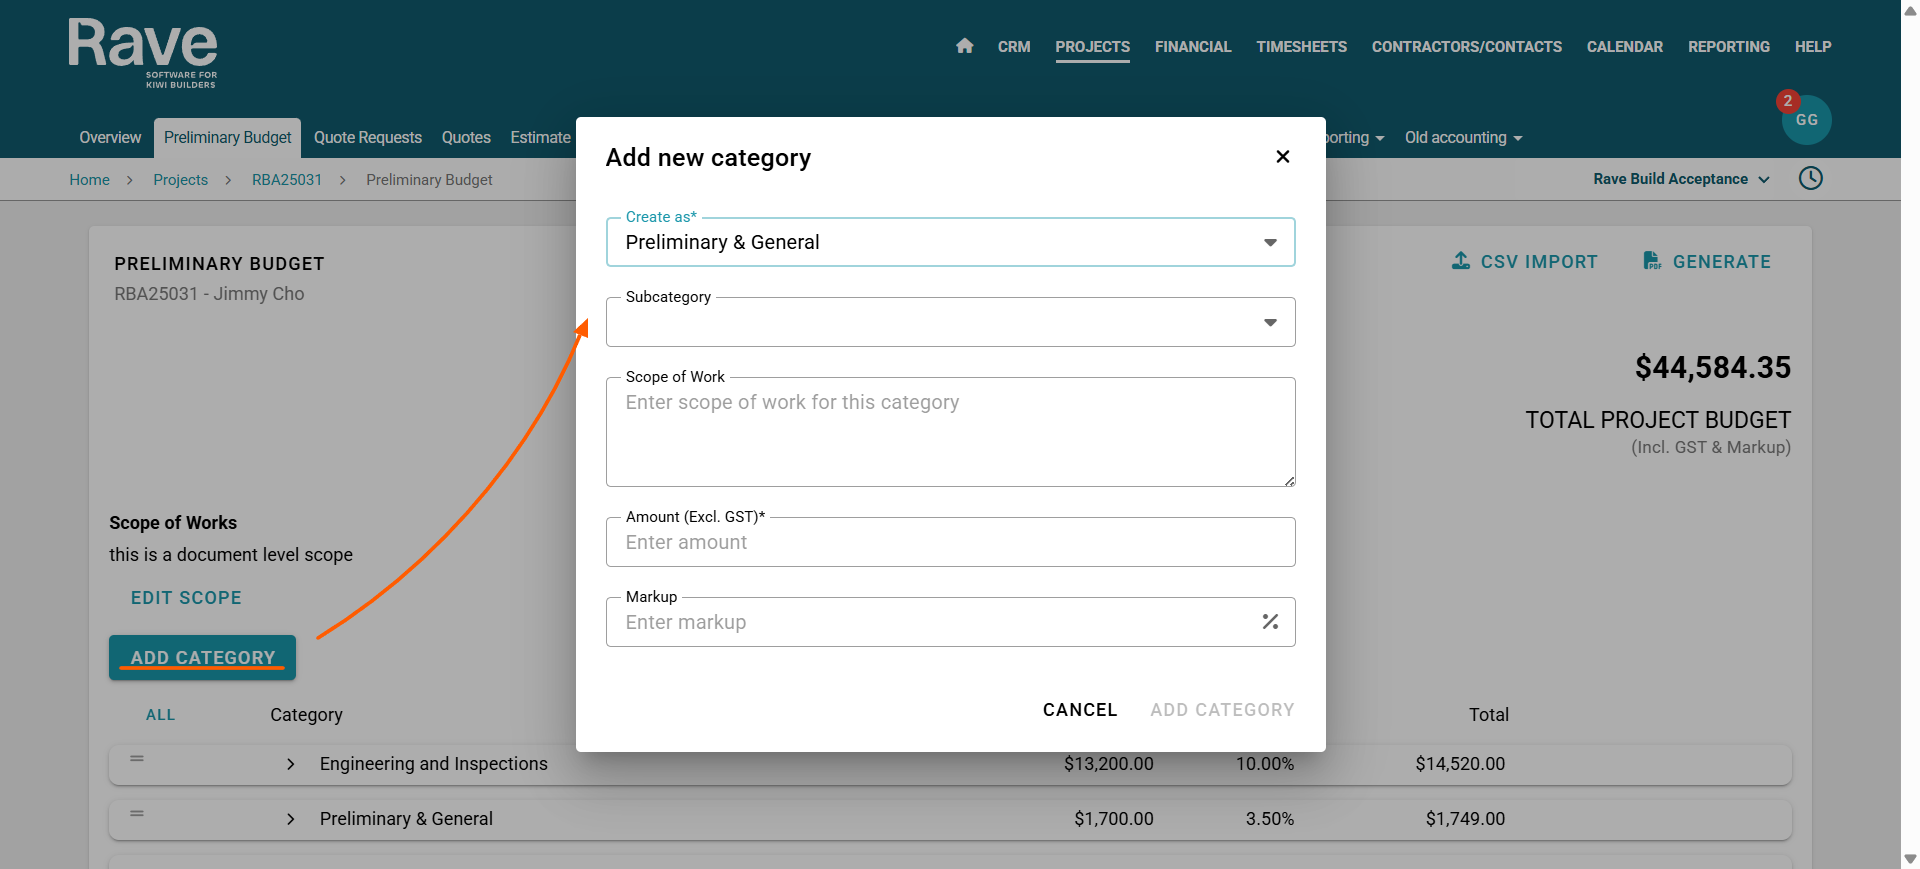Viewport: 1920px width, 869px height.
Task: Click the Generate PDF document icon
Action: (x=1652, y=261)
